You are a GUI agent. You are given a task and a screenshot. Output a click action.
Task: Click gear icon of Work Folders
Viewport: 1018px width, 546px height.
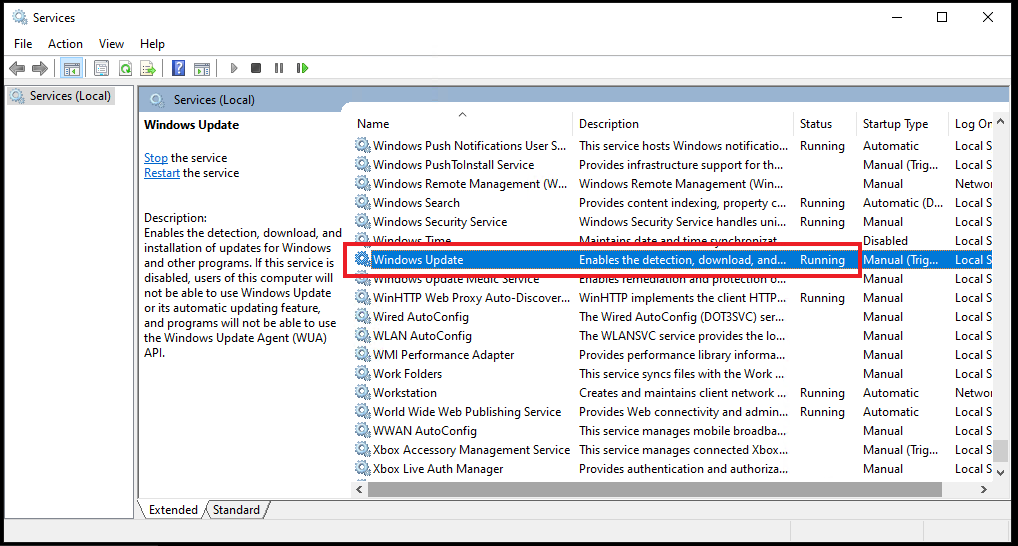tap(362, 373)
